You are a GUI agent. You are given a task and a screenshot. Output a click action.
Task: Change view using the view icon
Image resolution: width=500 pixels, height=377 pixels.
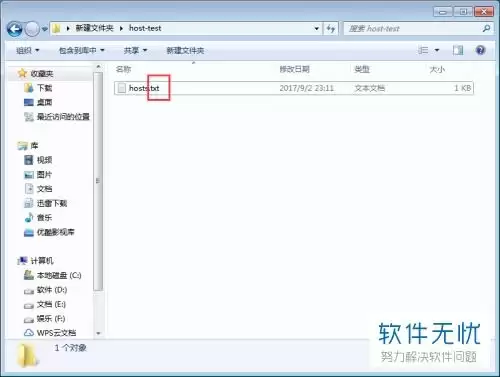tap(423, 50)
